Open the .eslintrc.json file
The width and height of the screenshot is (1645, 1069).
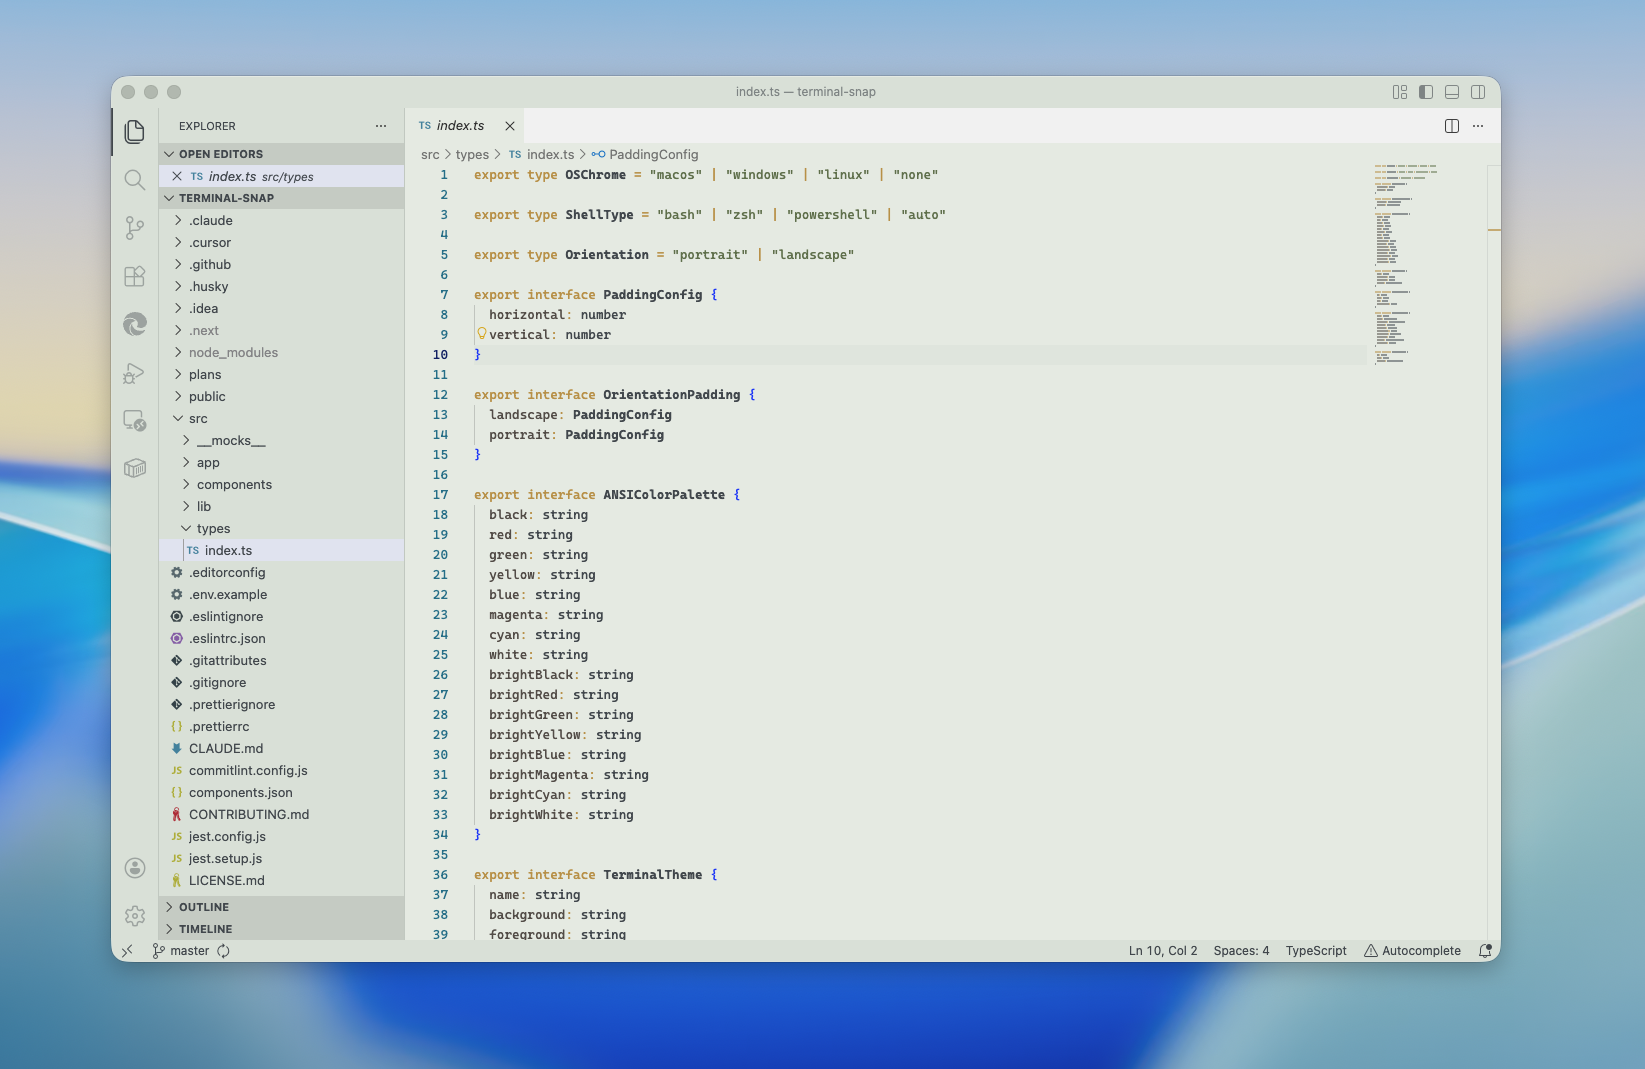click(282, 638)
